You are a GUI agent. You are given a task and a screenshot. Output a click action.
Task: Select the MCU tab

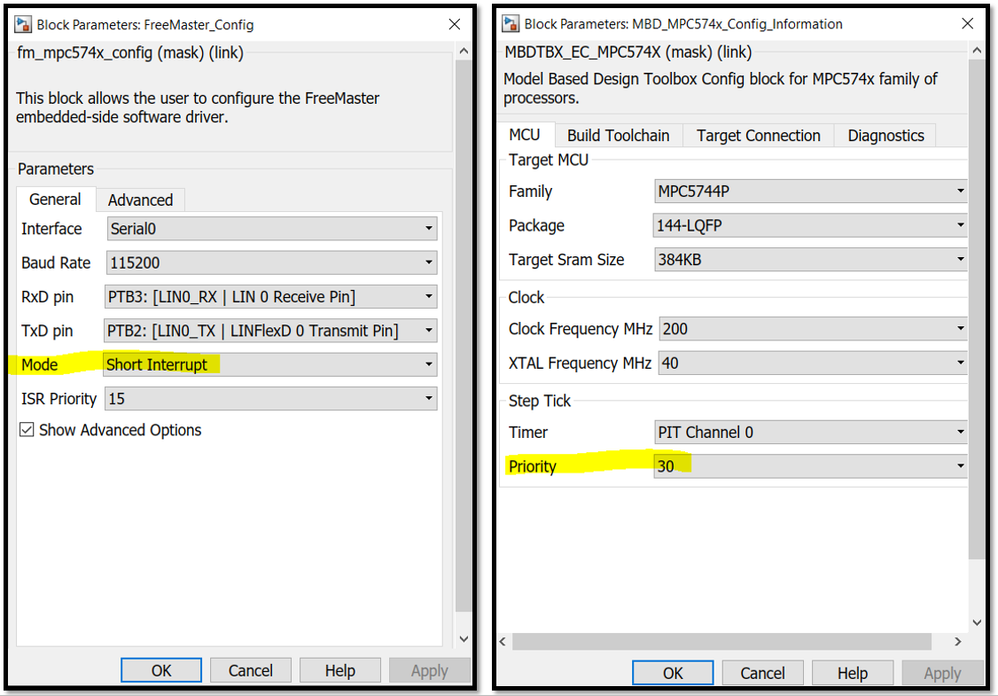click(525, 135)
